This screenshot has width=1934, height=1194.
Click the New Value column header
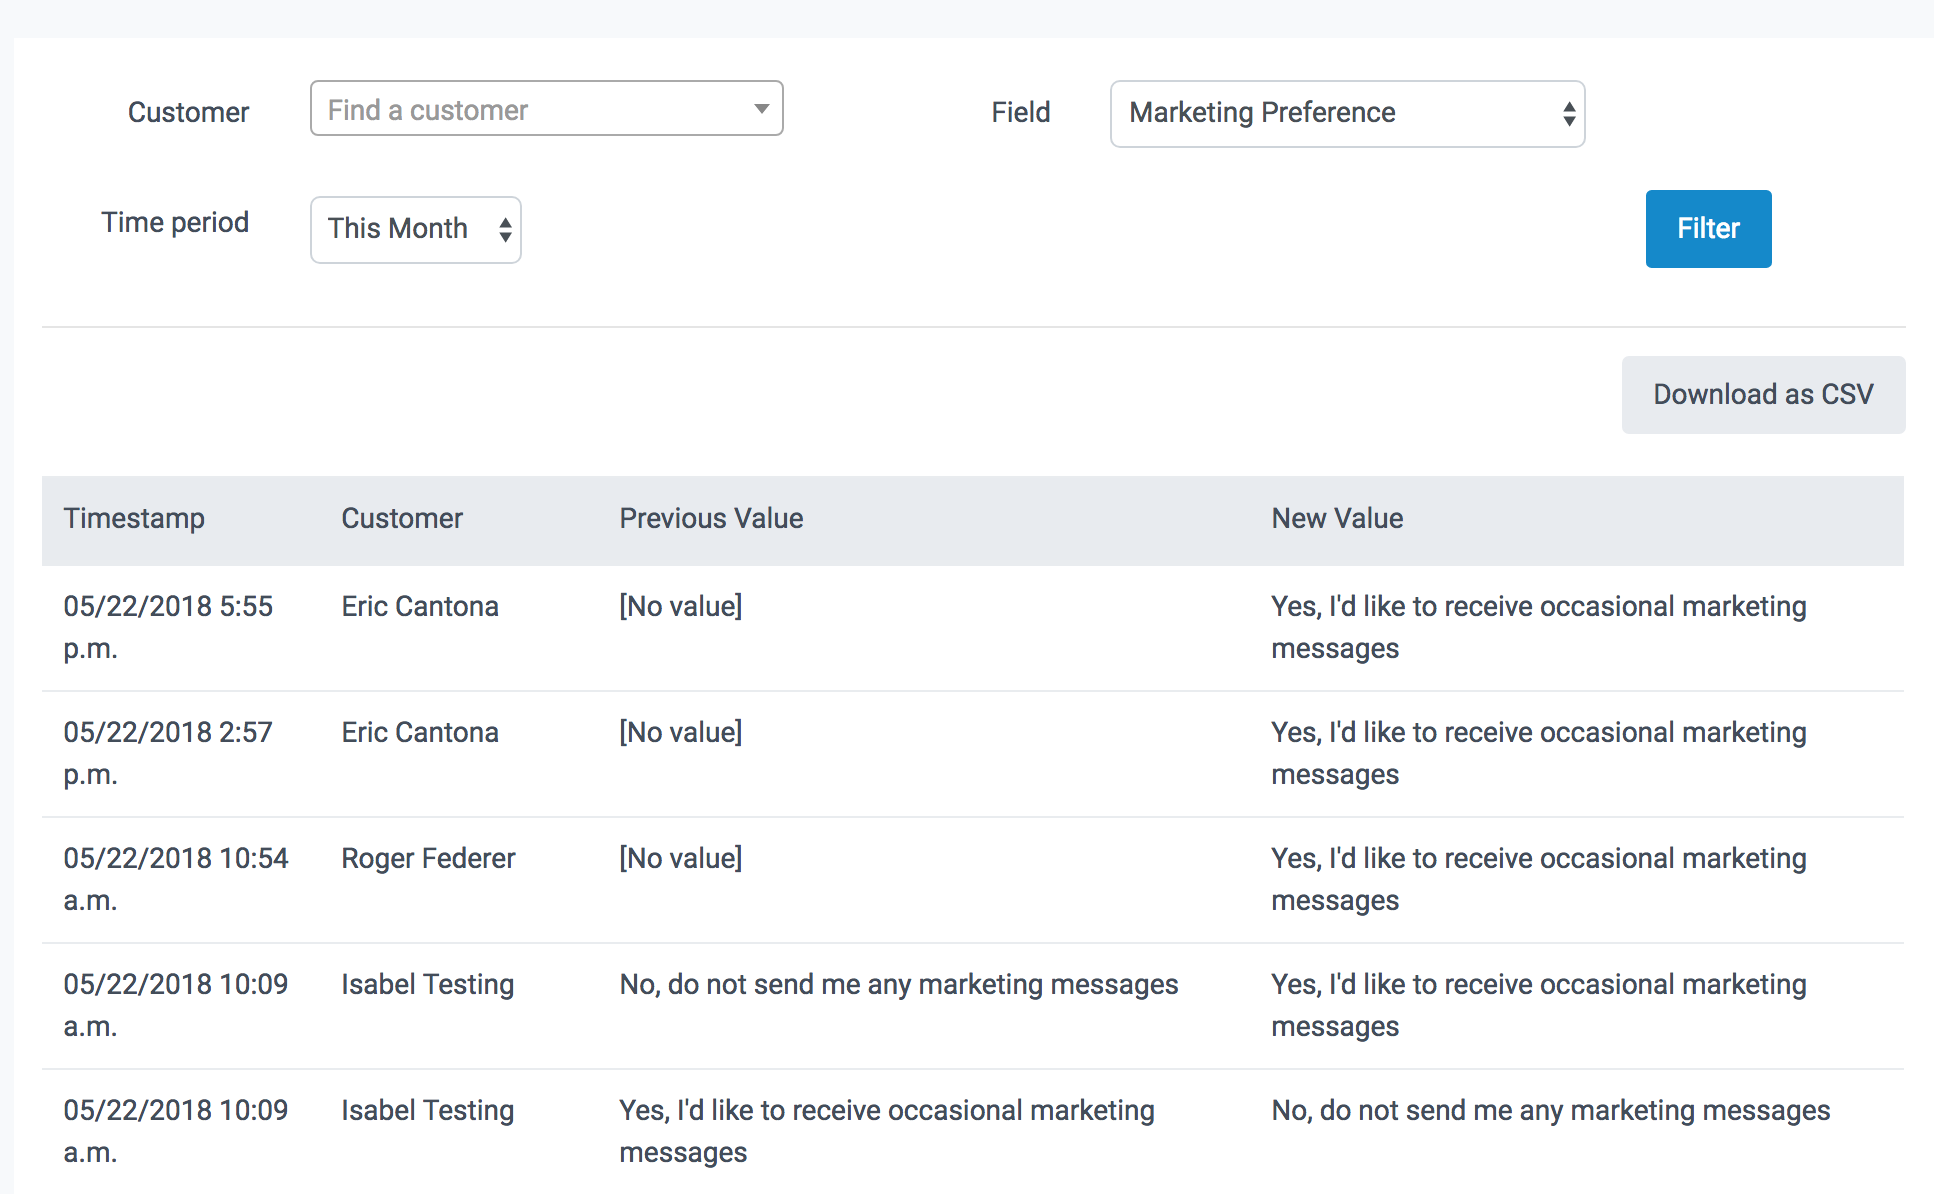1336,518
